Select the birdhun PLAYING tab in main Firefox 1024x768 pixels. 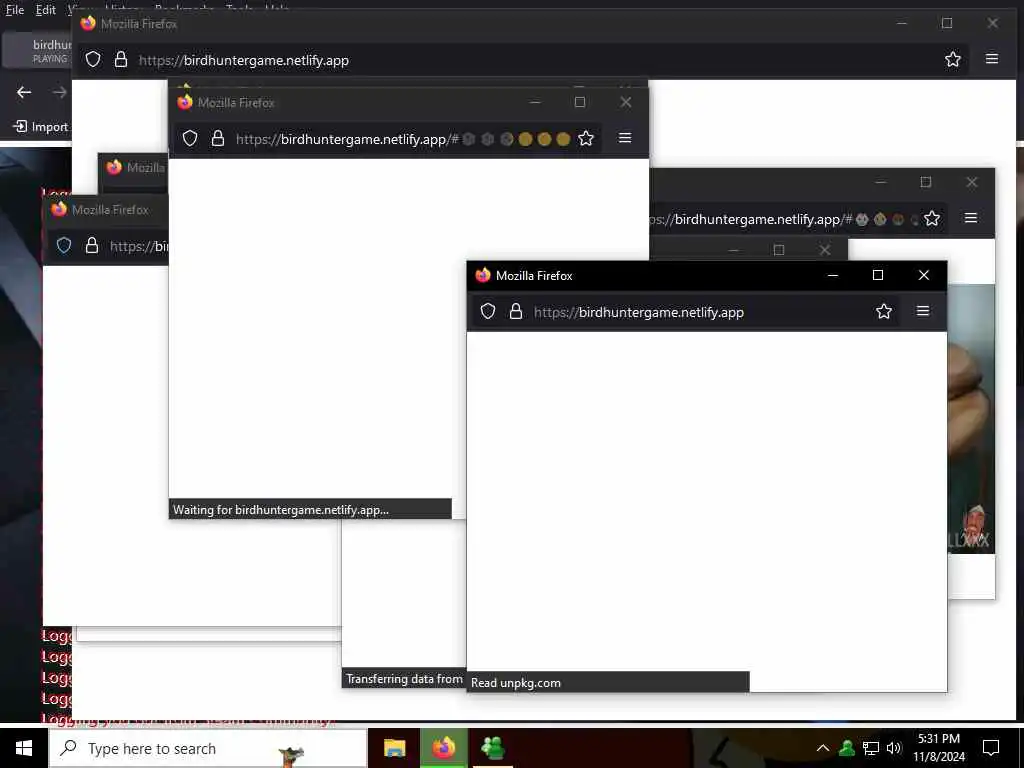[x=37, y=51]
